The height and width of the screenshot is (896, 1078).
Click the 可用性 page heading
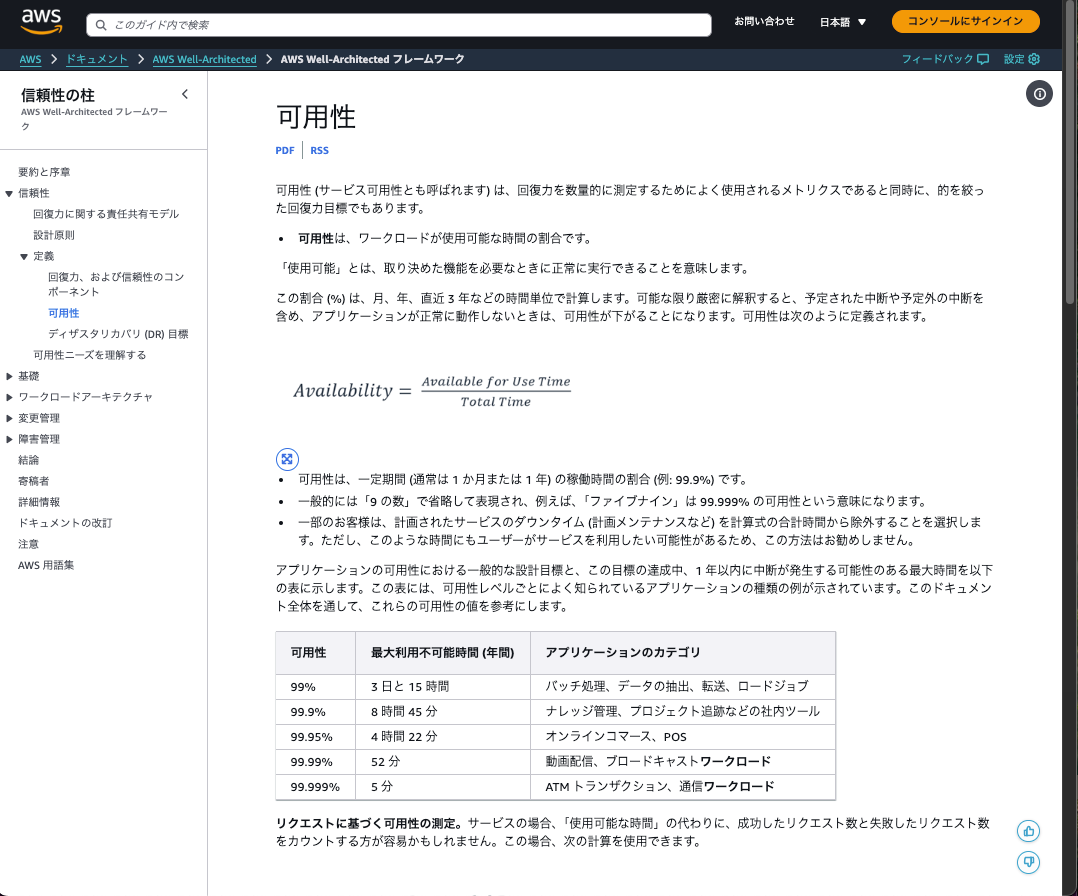click(x=316, y=117)
